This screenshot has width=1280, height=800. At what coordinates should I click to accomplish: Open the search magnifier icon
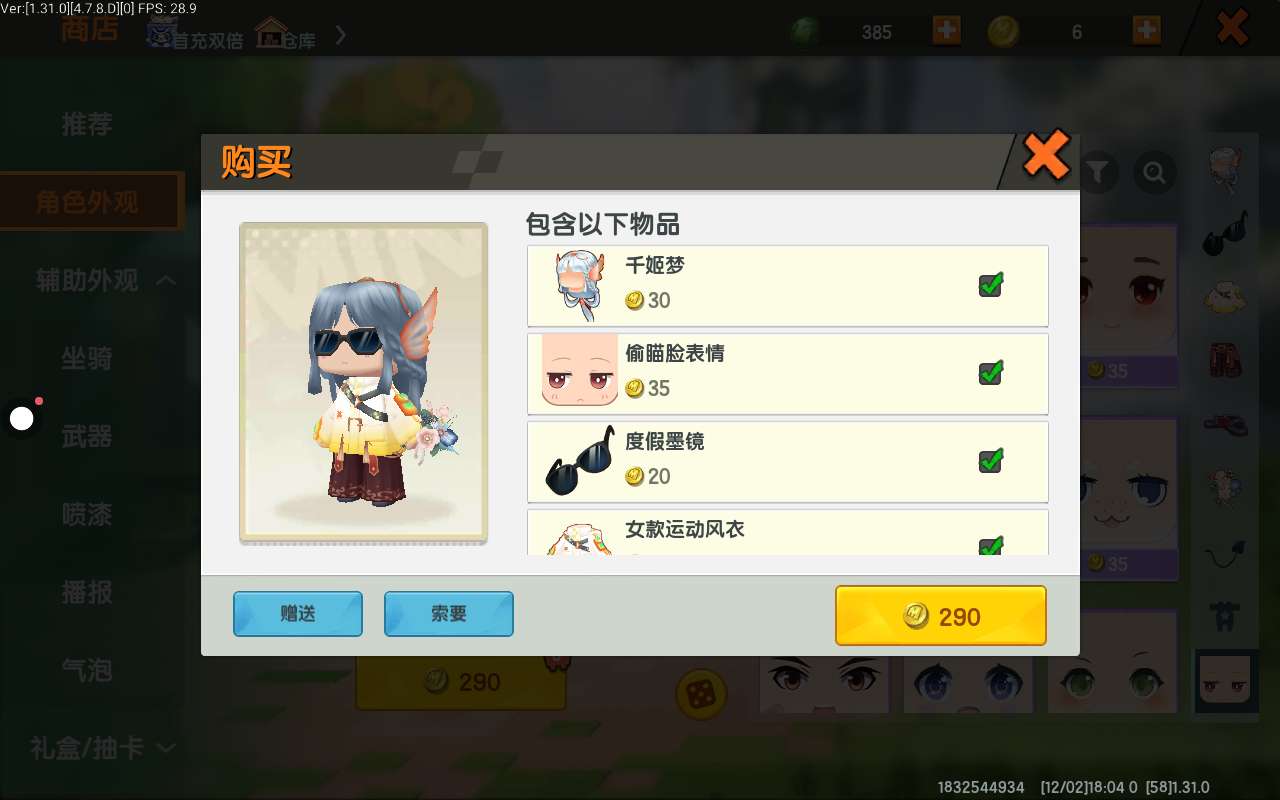pos(1154,174)
